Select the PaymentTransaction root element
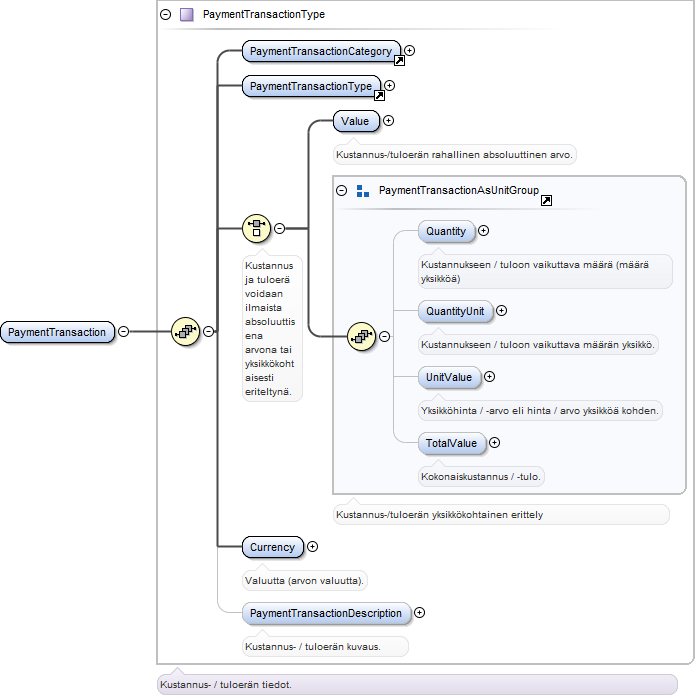Screen dimensions: 696x698 coord(57,332)
